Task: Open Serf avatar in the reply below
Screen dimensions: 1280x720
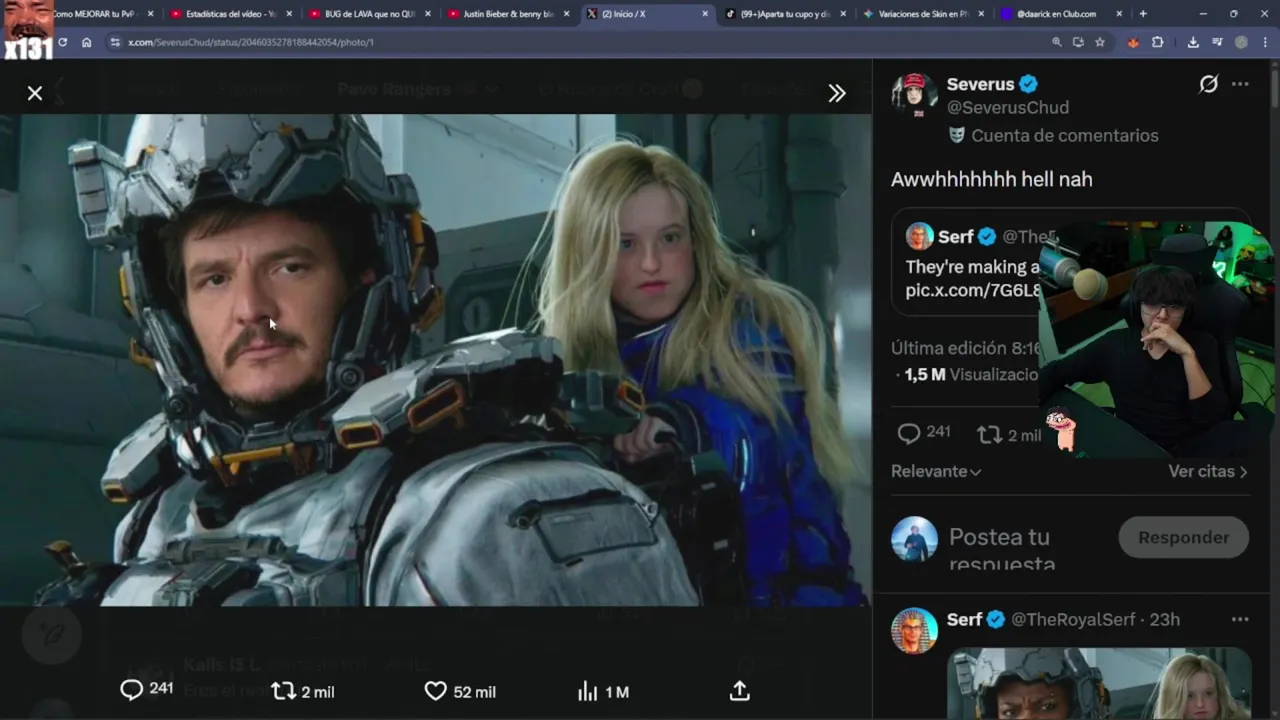Action: tap(914, 631)
